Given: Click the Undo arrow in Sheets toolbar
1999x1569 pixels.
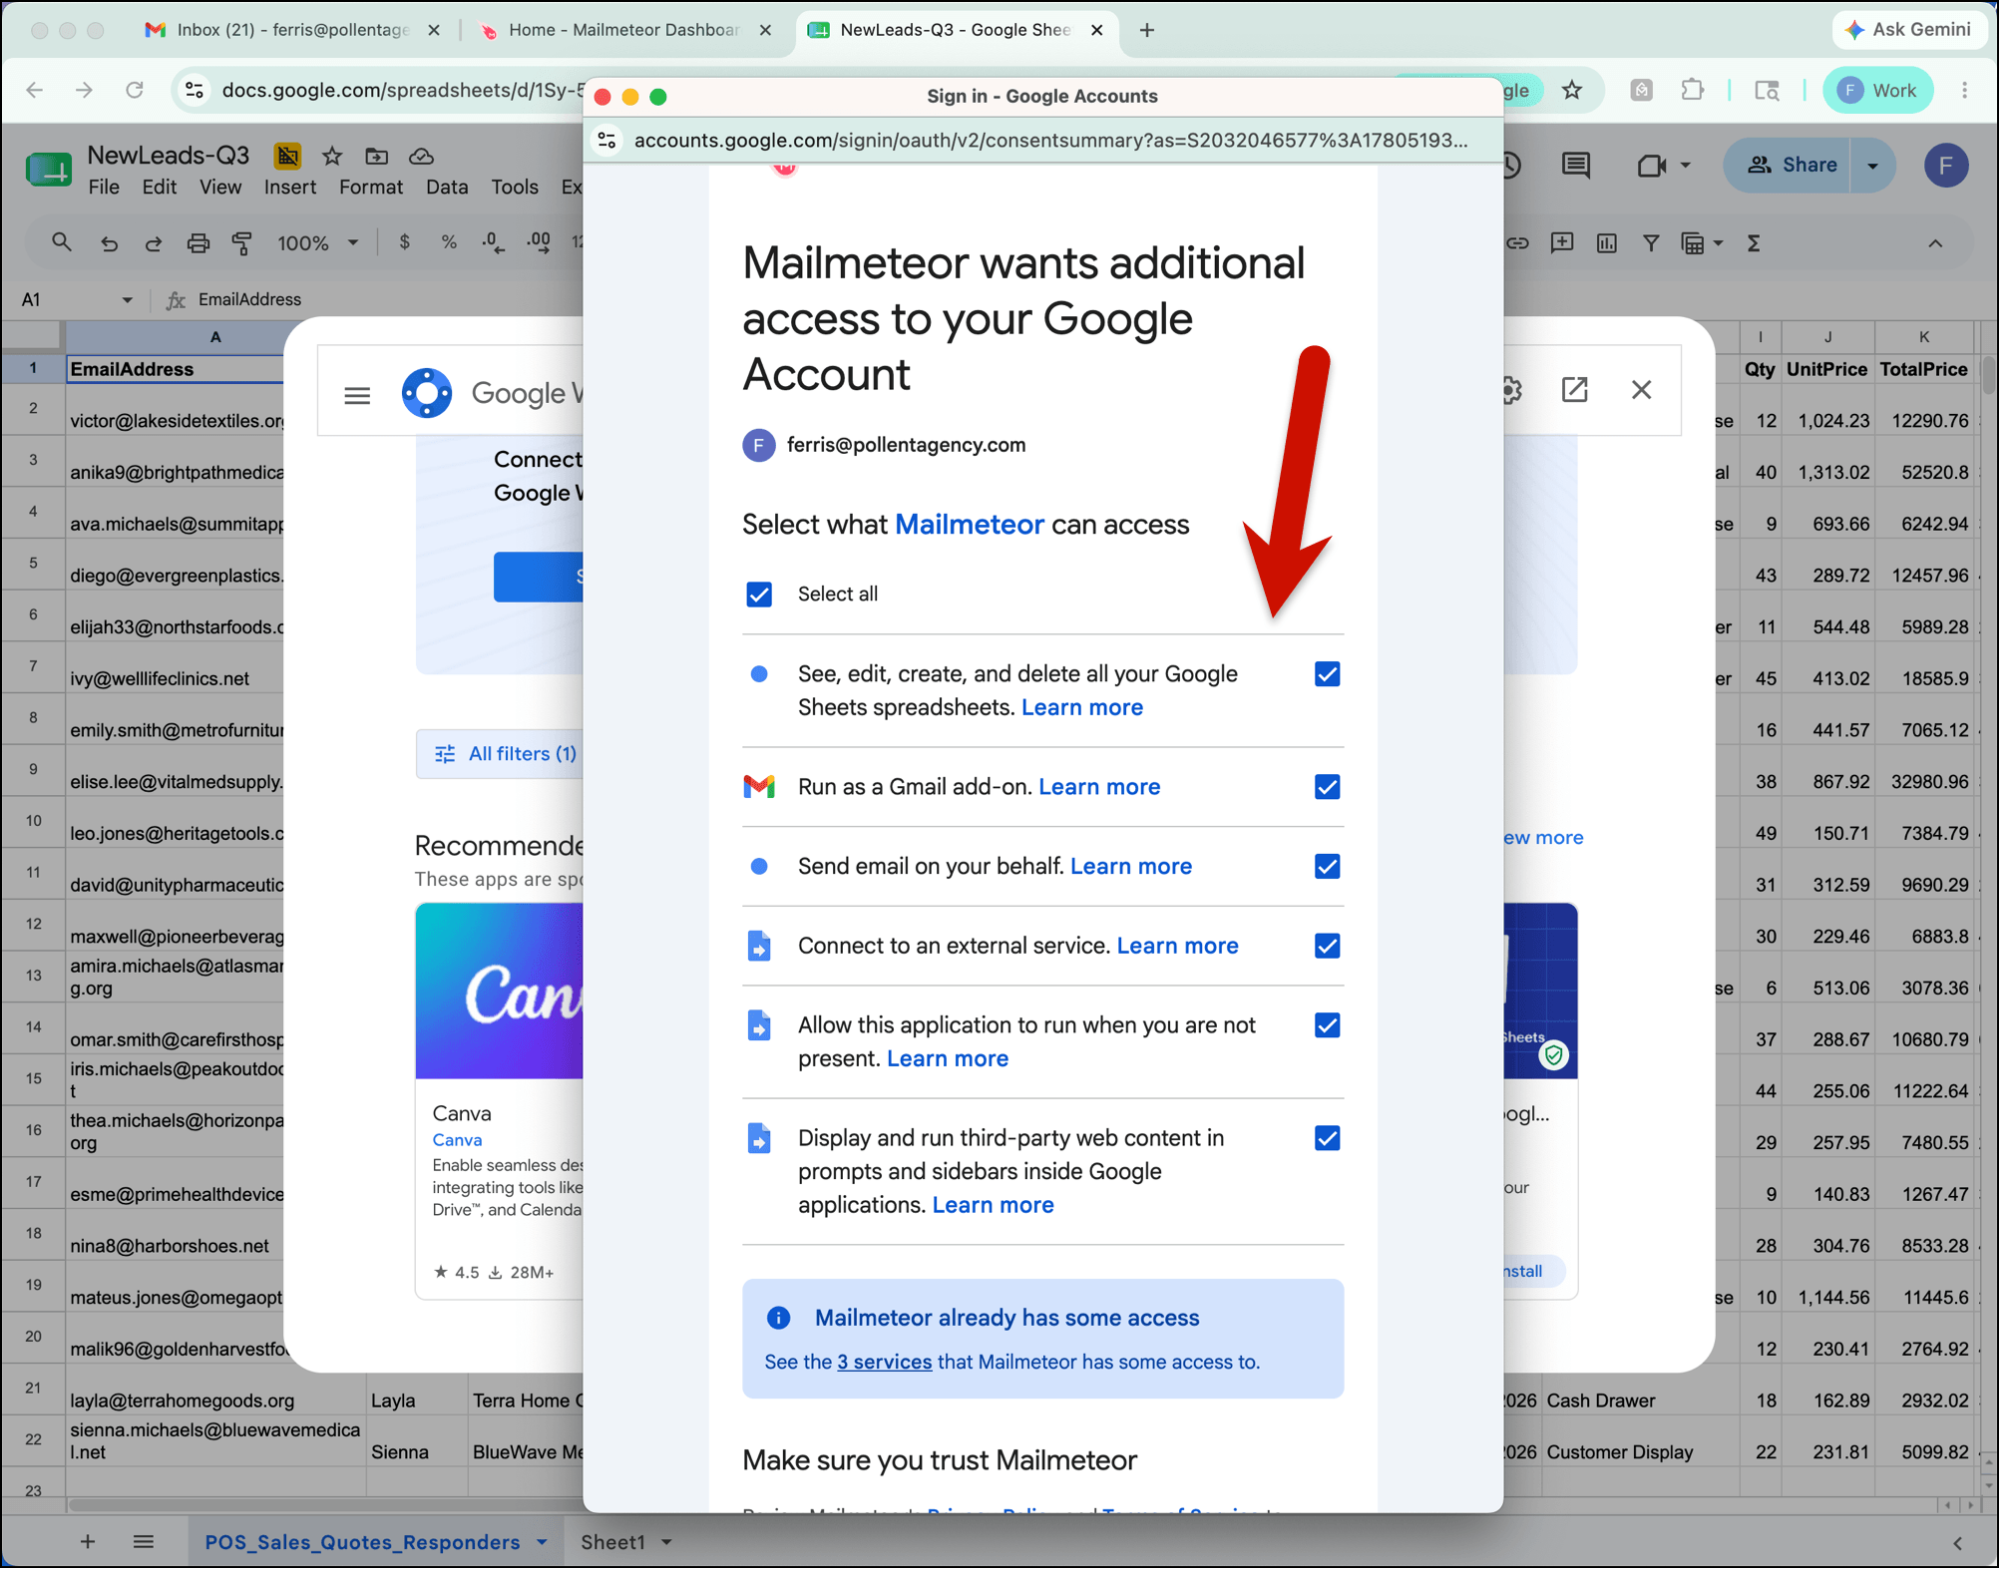Looking at the screenshot, I should pos(109,243).
